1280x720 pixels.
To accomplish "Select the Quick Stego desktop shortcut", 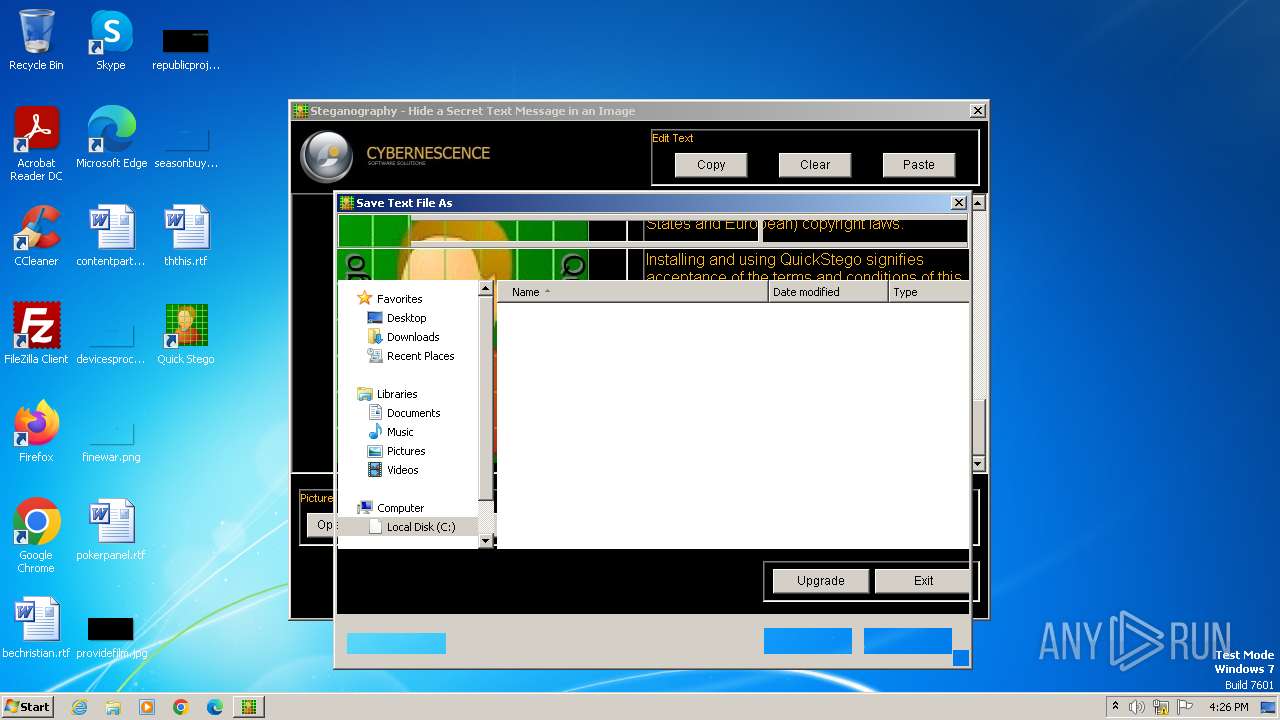I will click(x=186, y=334).
